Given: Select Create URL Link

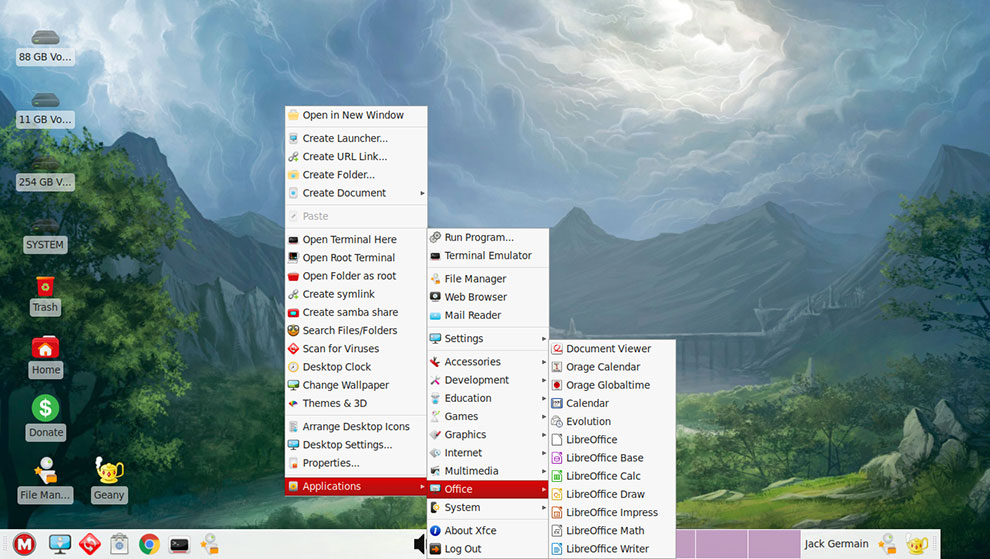Looking at the screenshot, I should click(356, 156).
